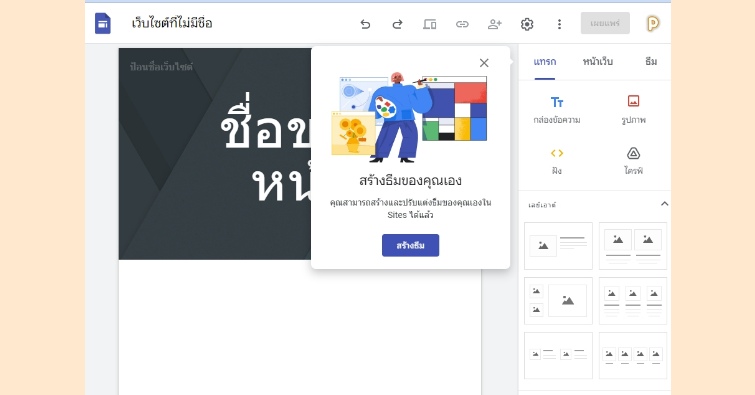
Task: Redo the last action
Action: (397, 24)
